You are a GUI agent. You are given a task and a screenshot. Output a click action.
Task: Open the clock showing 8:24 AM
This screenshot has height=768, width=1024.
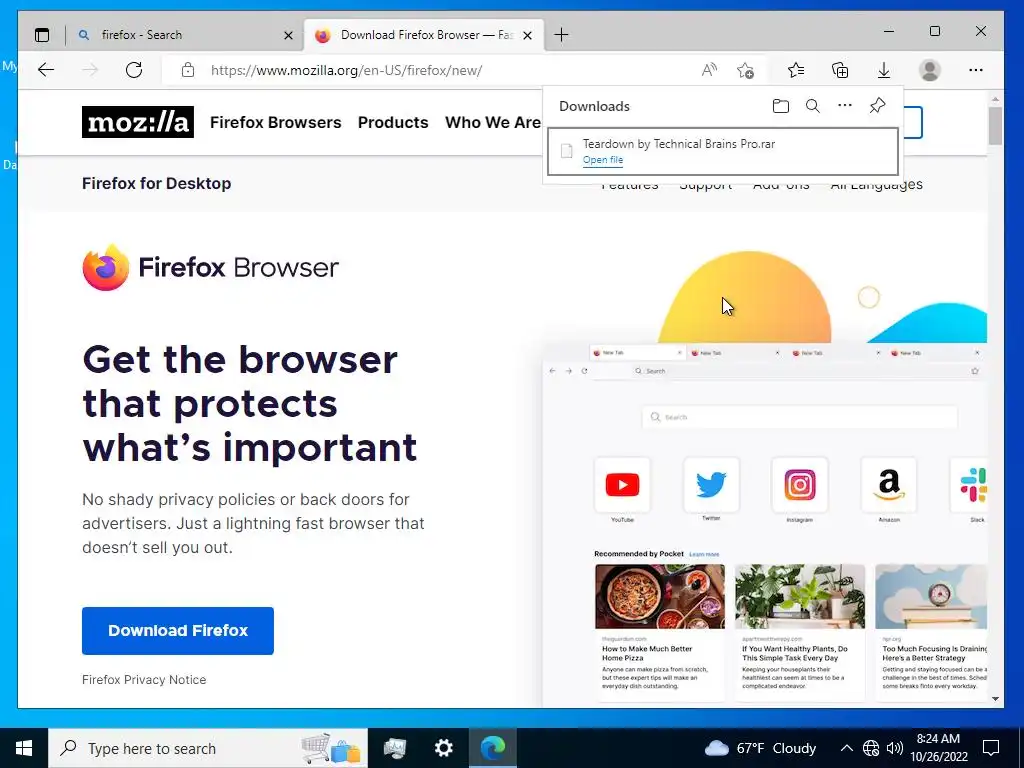pyautogui.click(x=938, y=748)
